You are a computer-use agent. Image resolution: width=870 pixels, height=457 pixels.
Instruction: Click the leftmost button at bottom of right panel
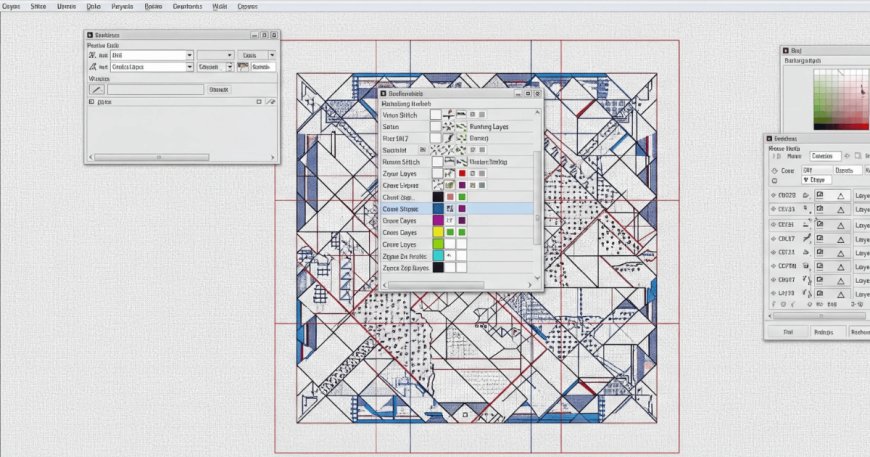(788, 331)
